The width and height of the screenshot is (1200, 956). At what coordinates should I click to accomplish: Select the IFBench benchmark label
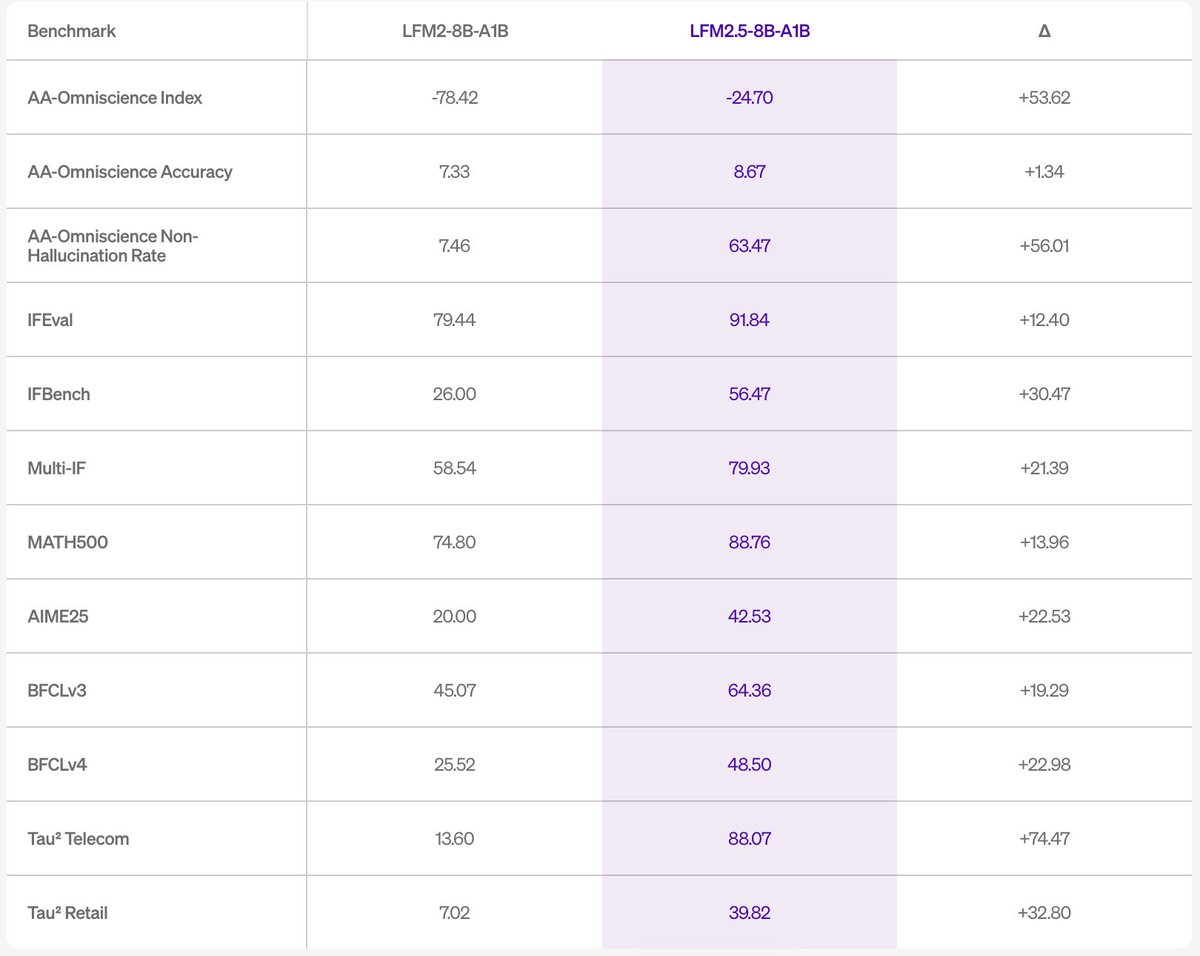point(59,394)
